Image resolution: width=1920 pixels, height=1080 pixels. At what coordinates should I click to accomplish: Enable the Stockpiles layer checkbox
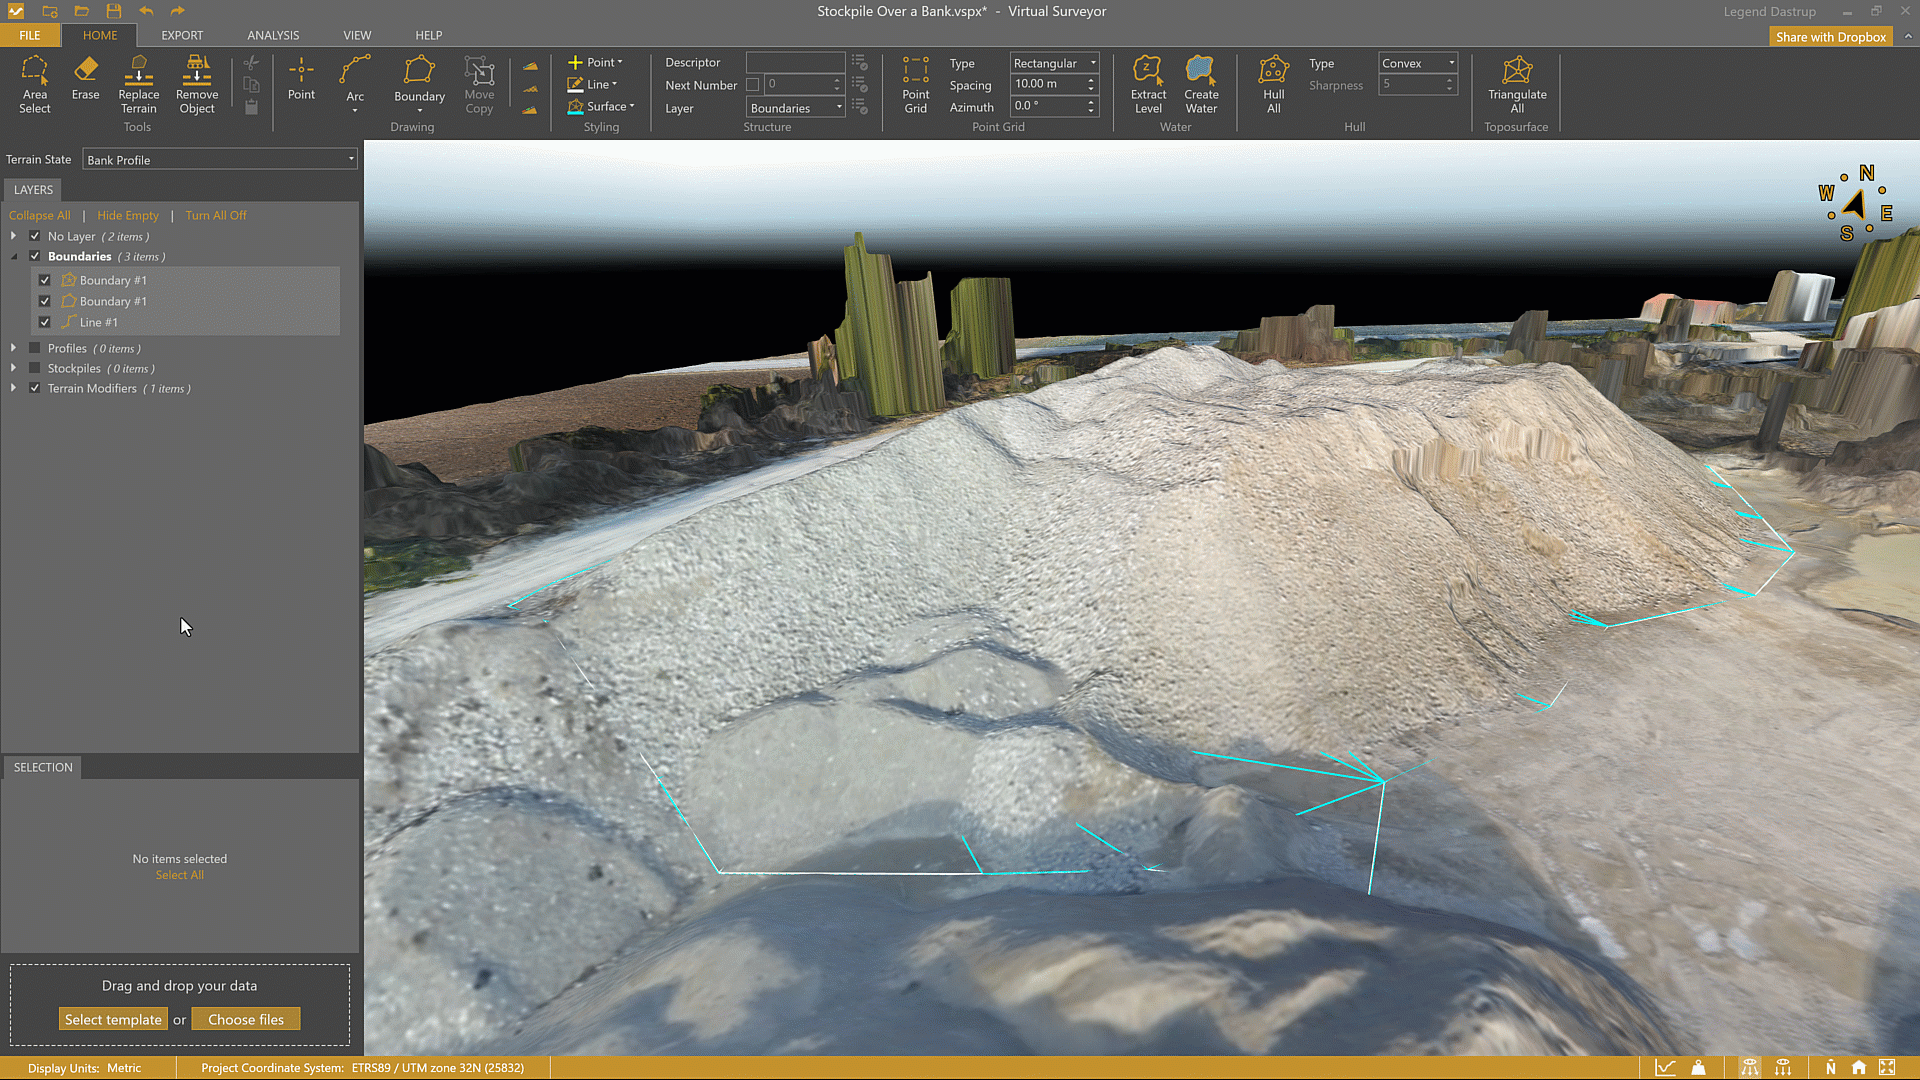tap(35, 368)
